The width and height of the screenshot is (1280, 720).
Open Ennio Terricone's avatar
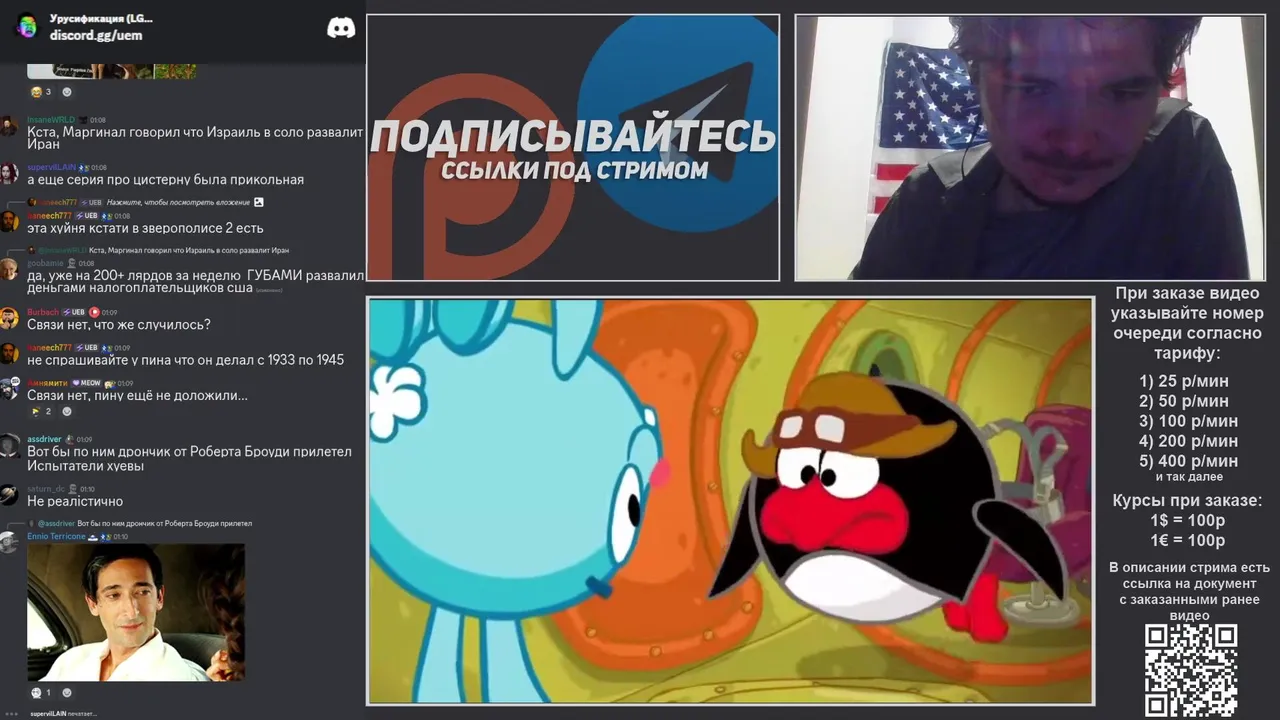tap(9, 542)
